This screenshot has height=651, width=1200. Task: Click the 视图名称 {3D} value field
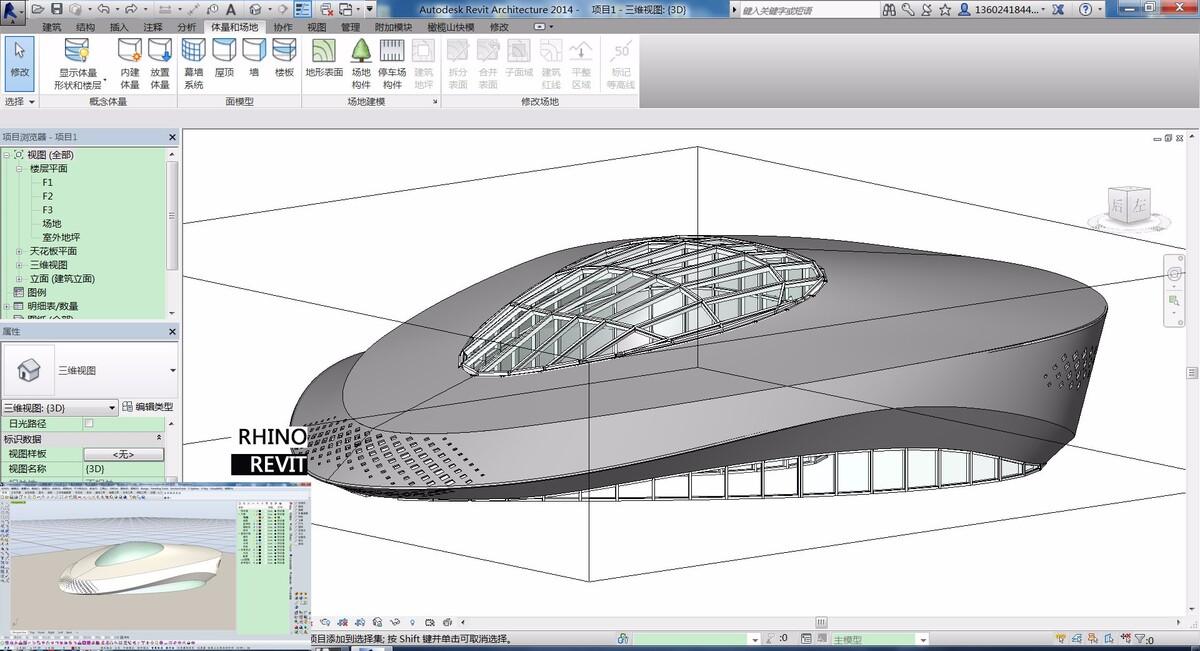pos(123,468)
